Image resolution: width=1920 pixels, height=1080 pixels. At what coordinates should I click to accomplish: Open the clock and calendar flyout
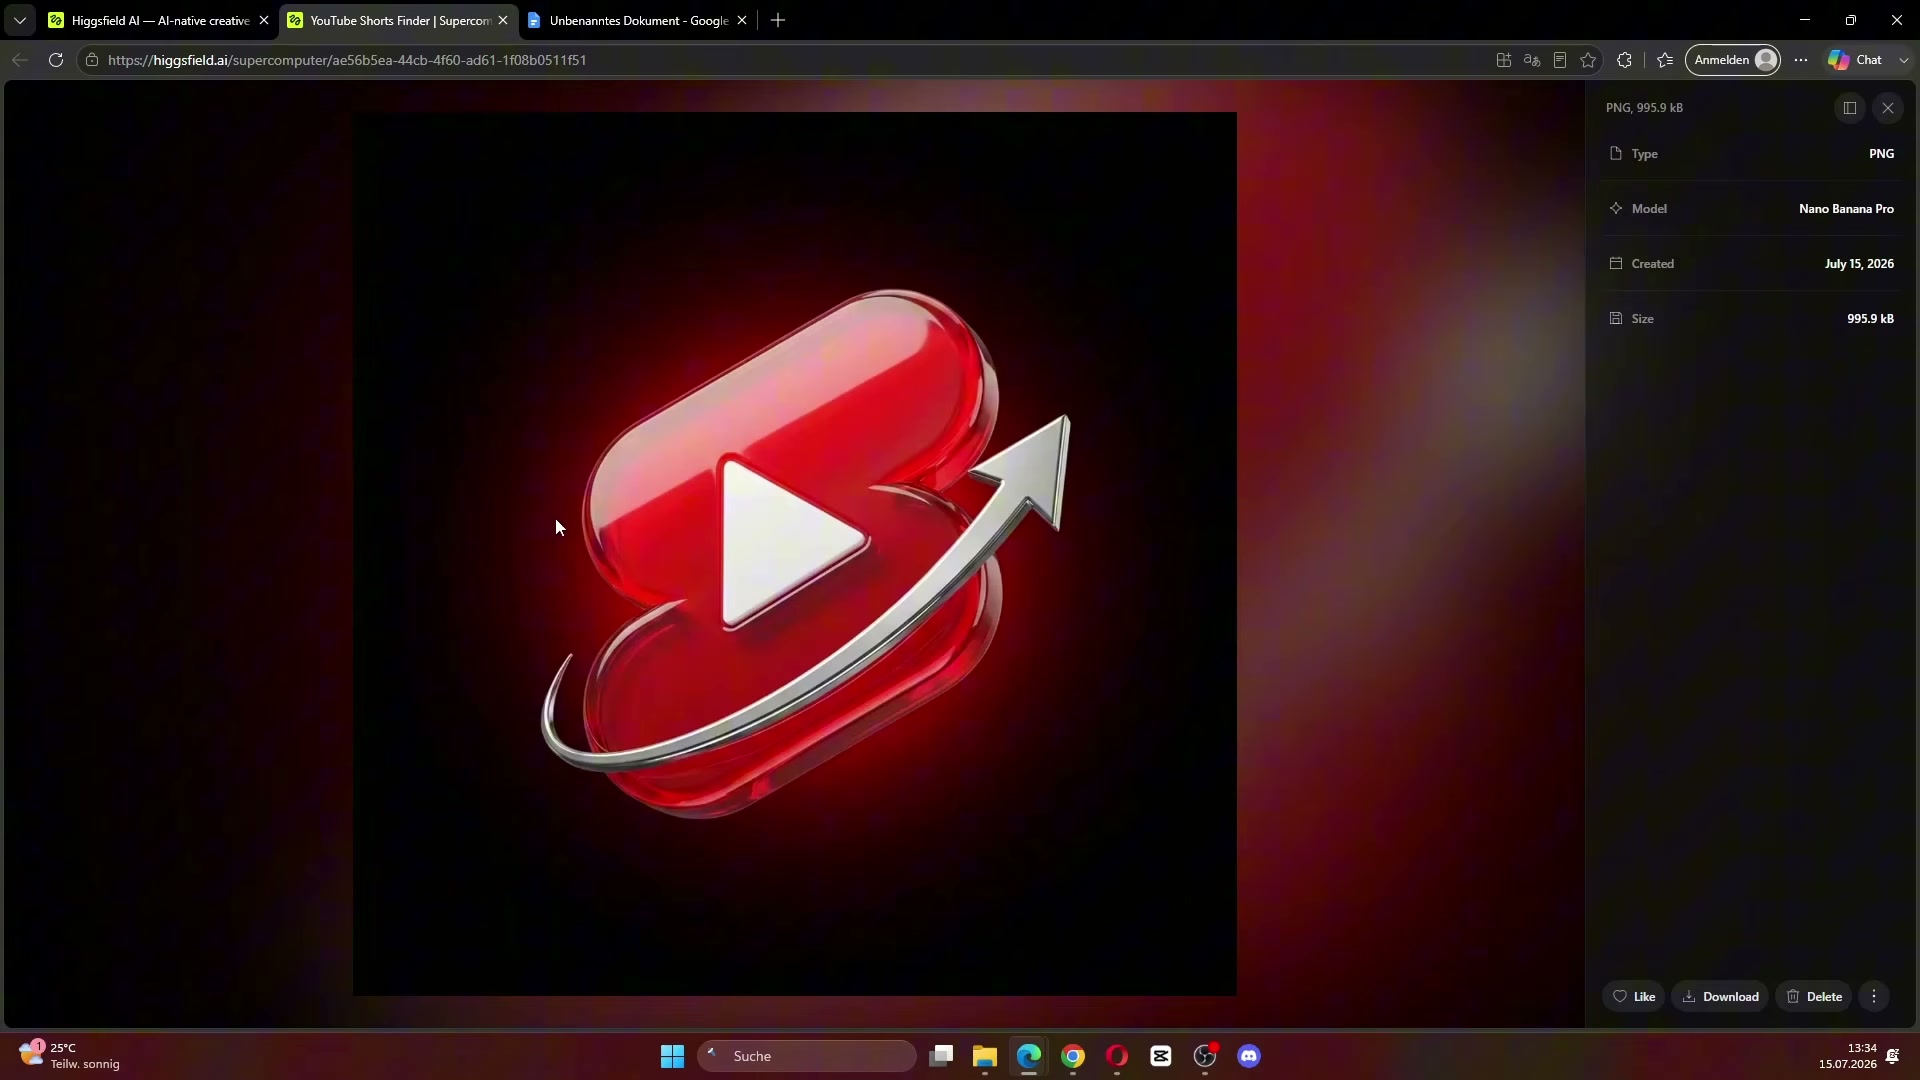click(1847, 1056)
